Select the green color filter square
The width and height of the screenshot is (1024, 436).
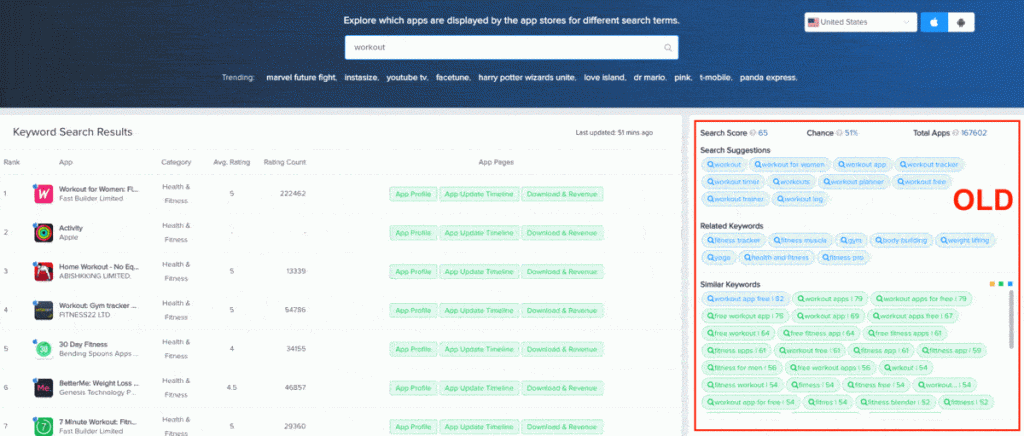tap(1000, 285)
